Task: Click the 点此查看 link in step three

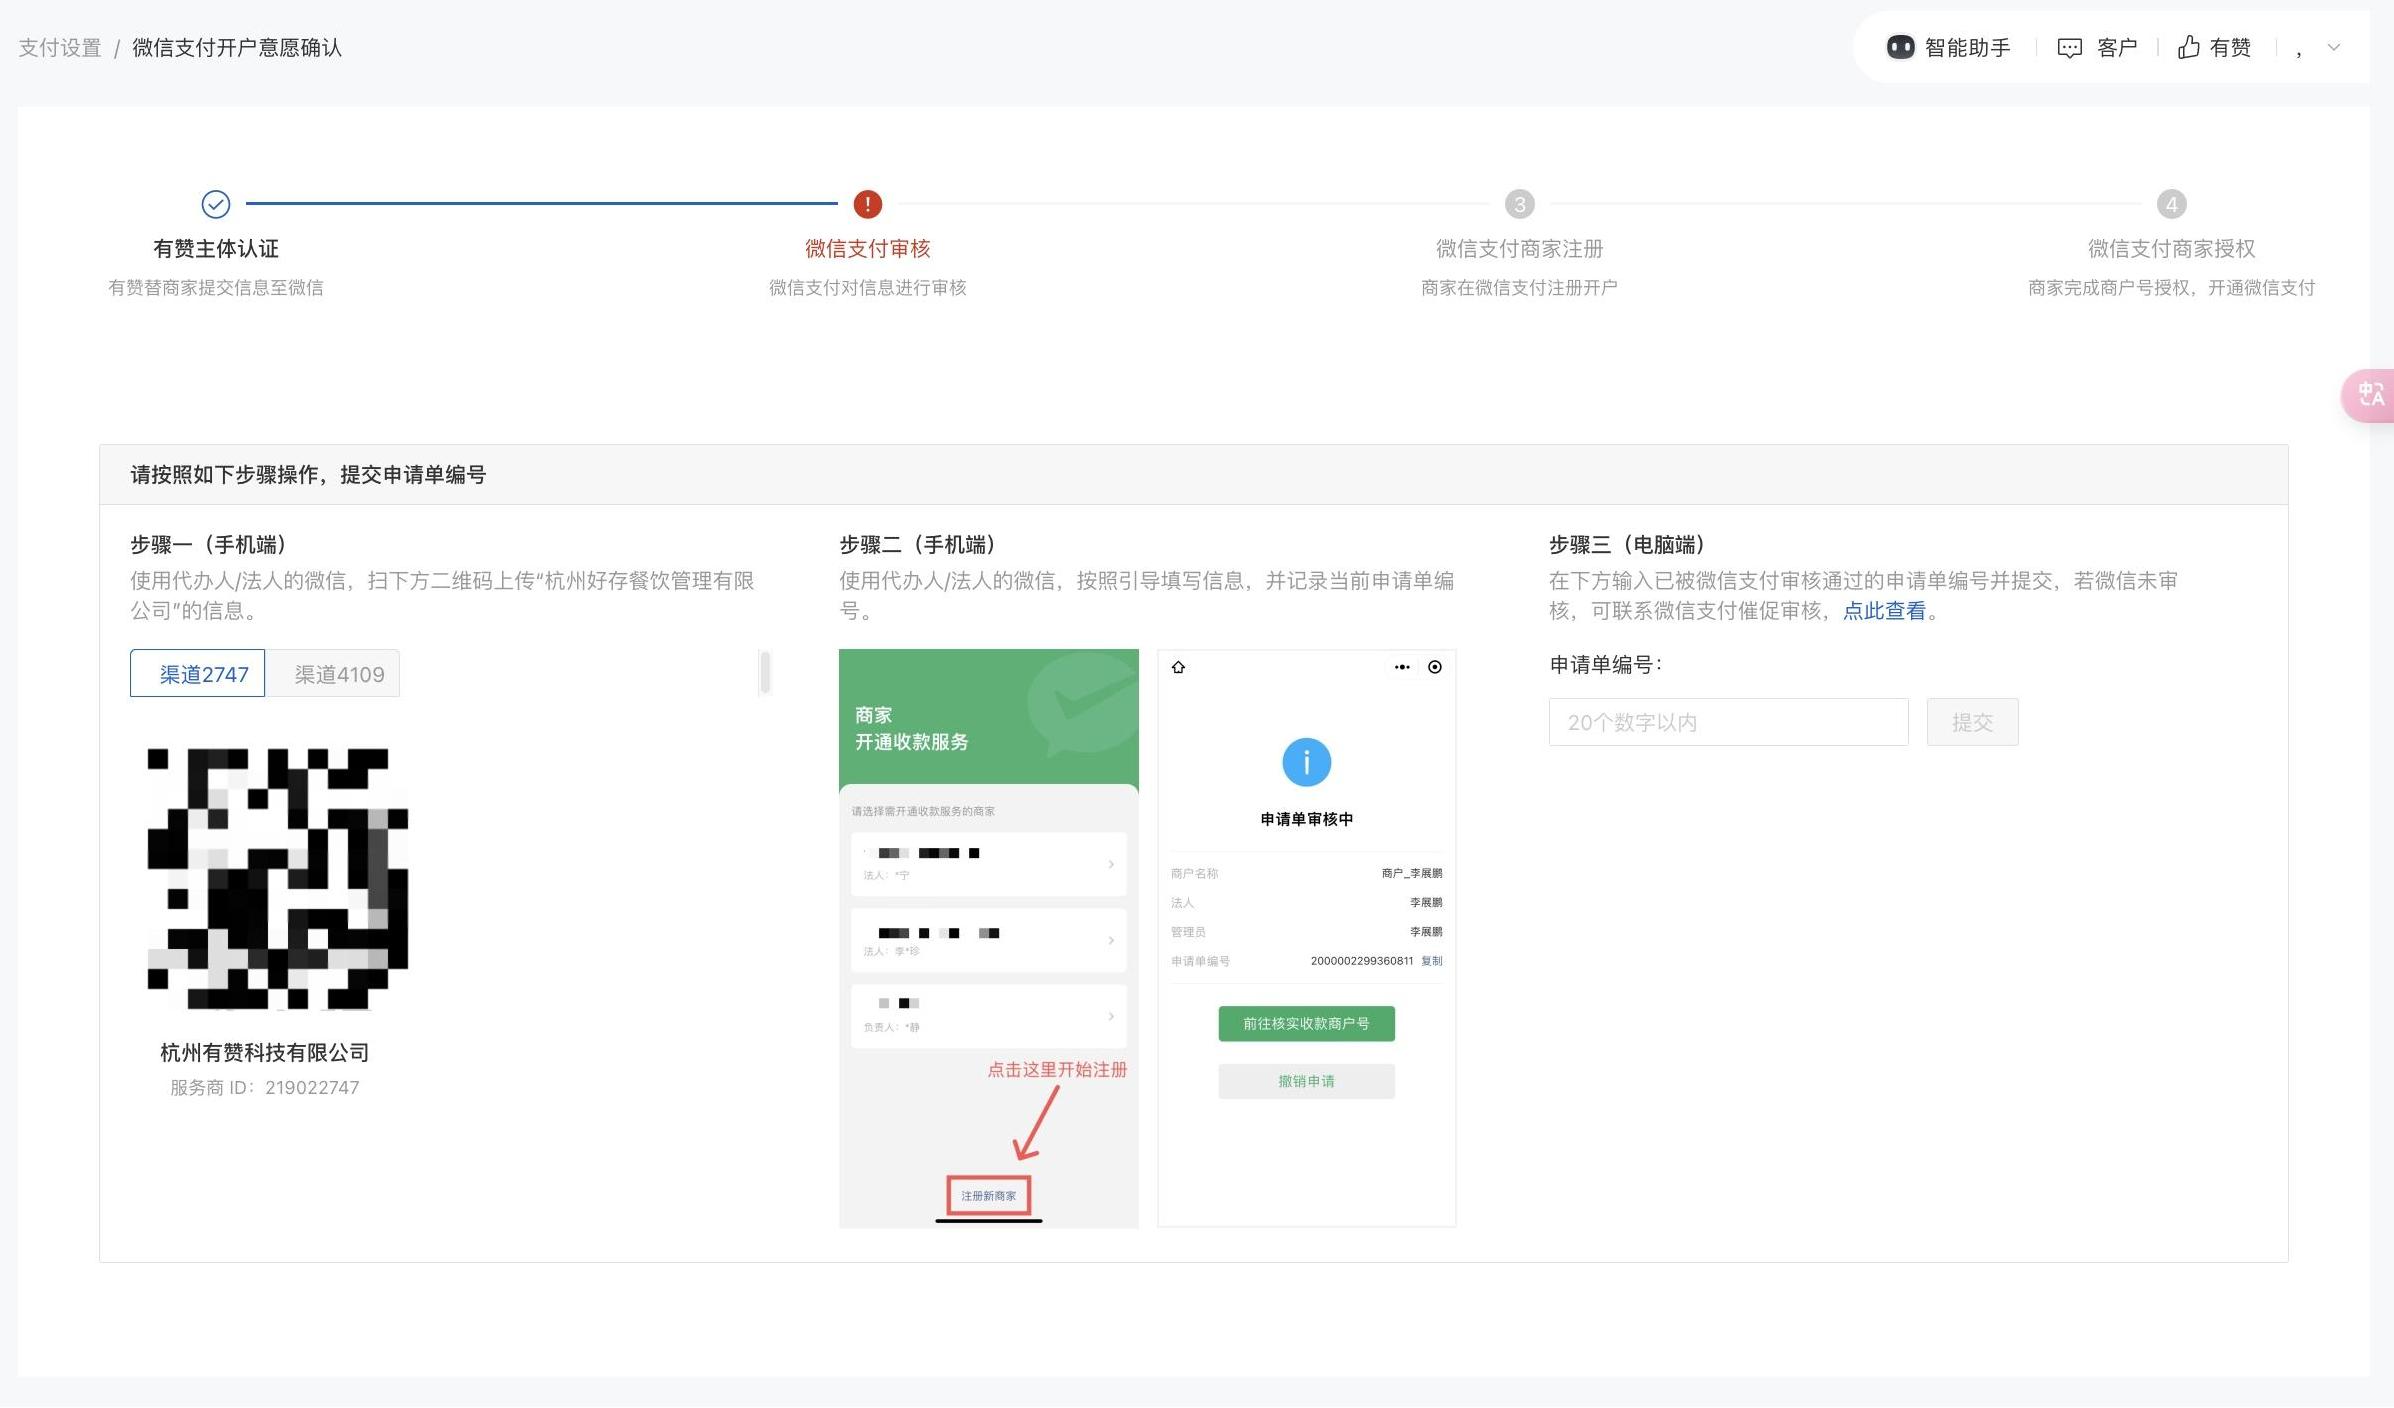Action: [x=1884, y=612]
